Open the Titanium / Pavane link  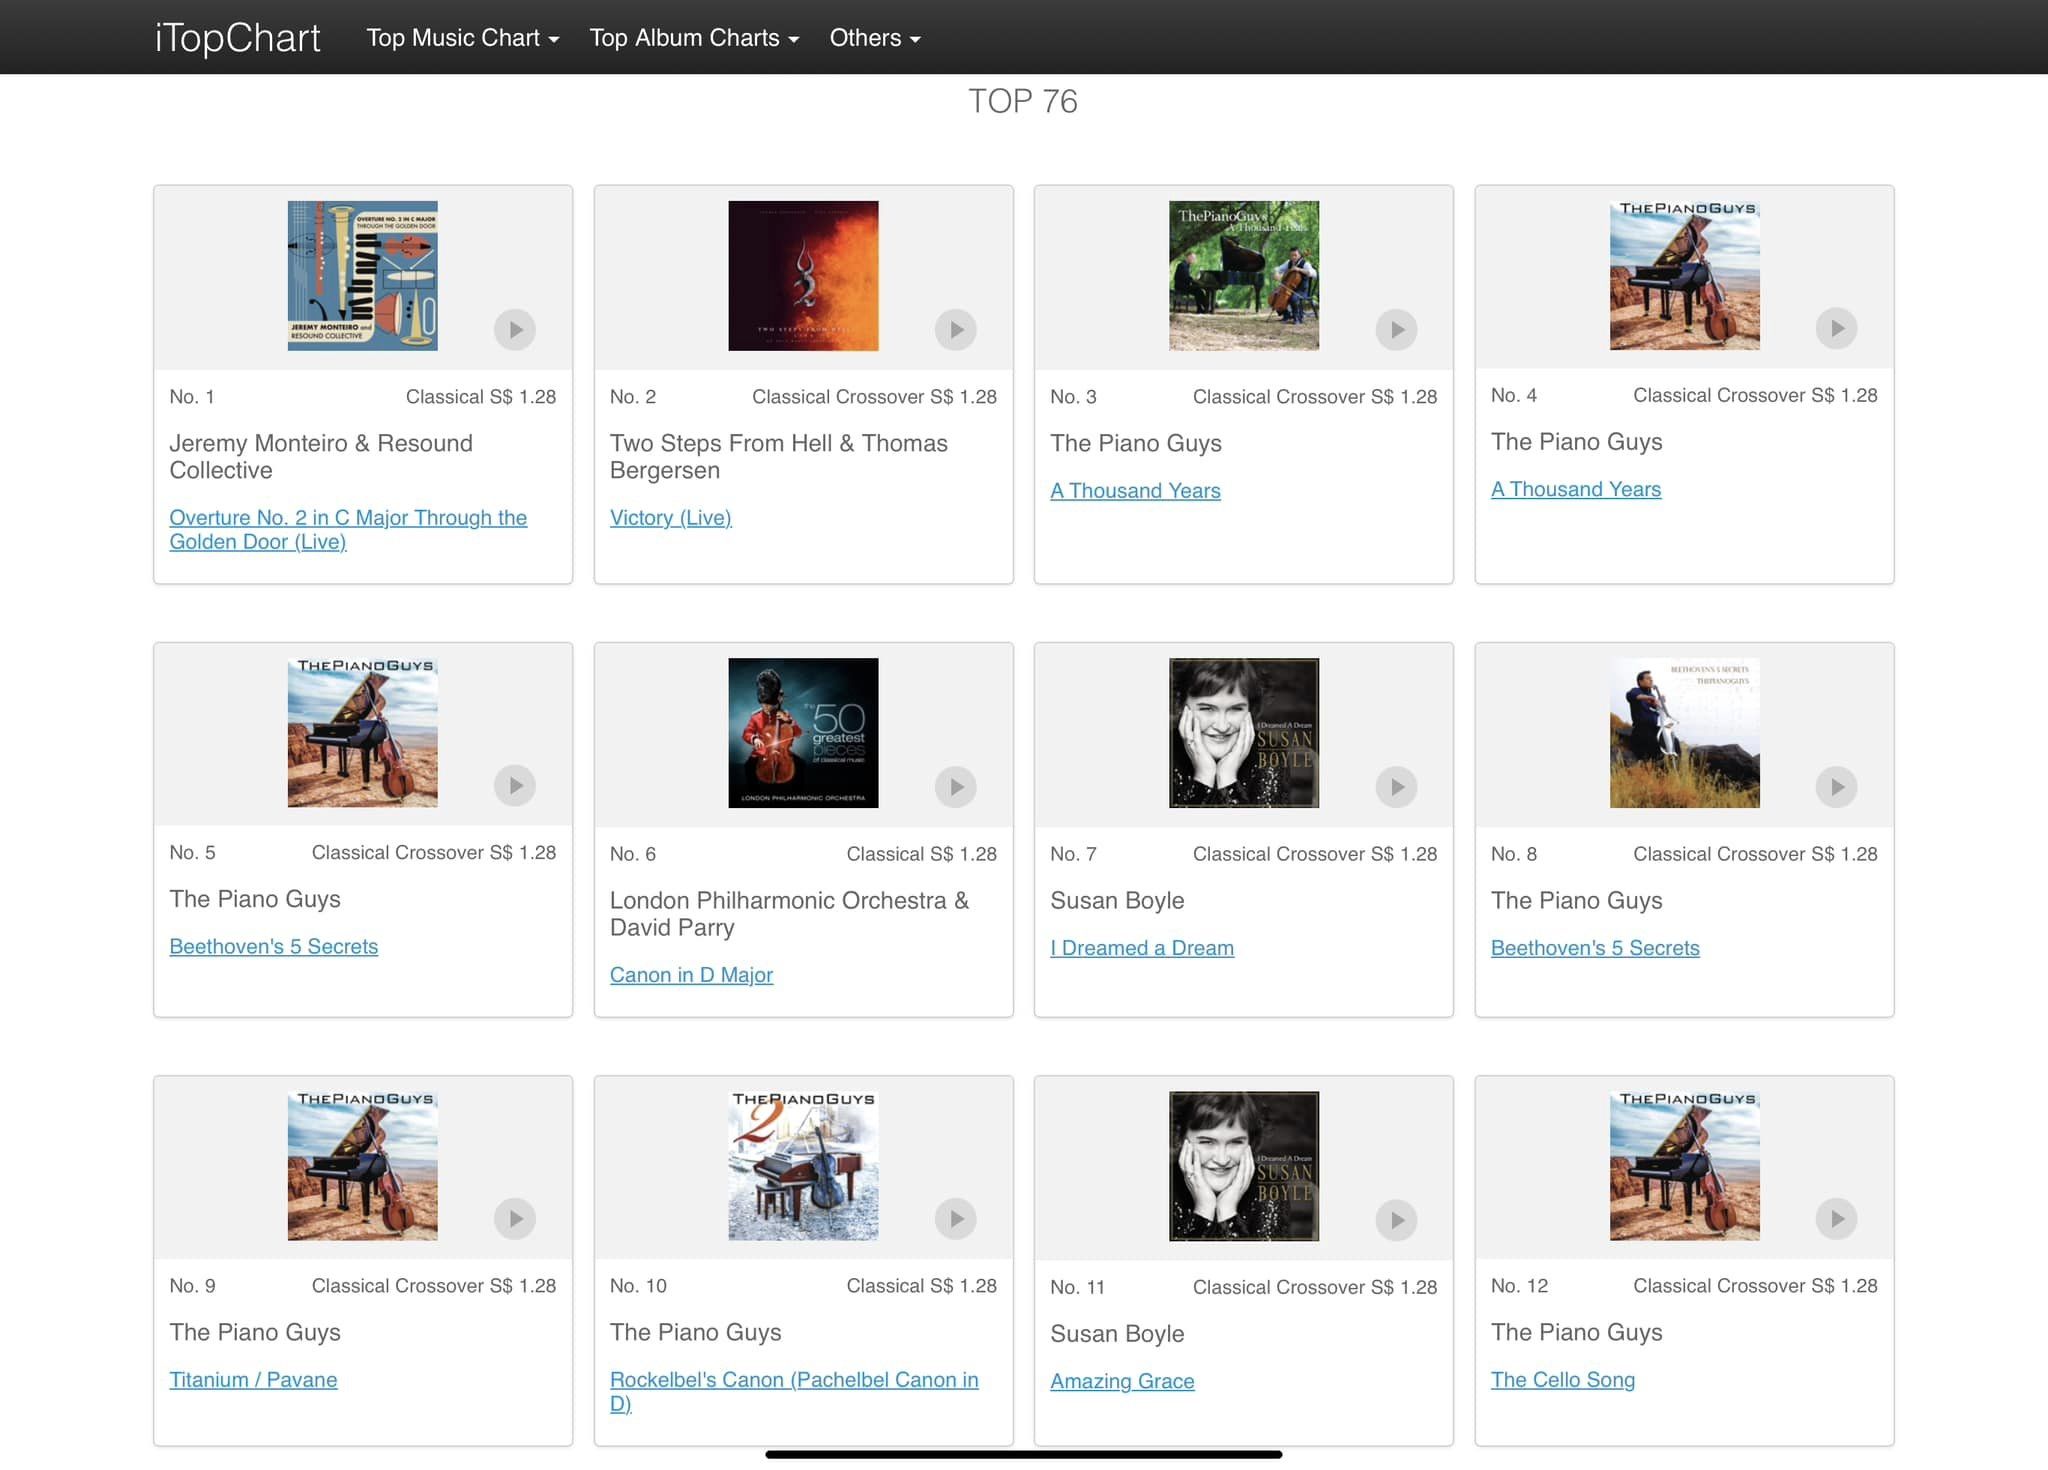pos(253,1379)
